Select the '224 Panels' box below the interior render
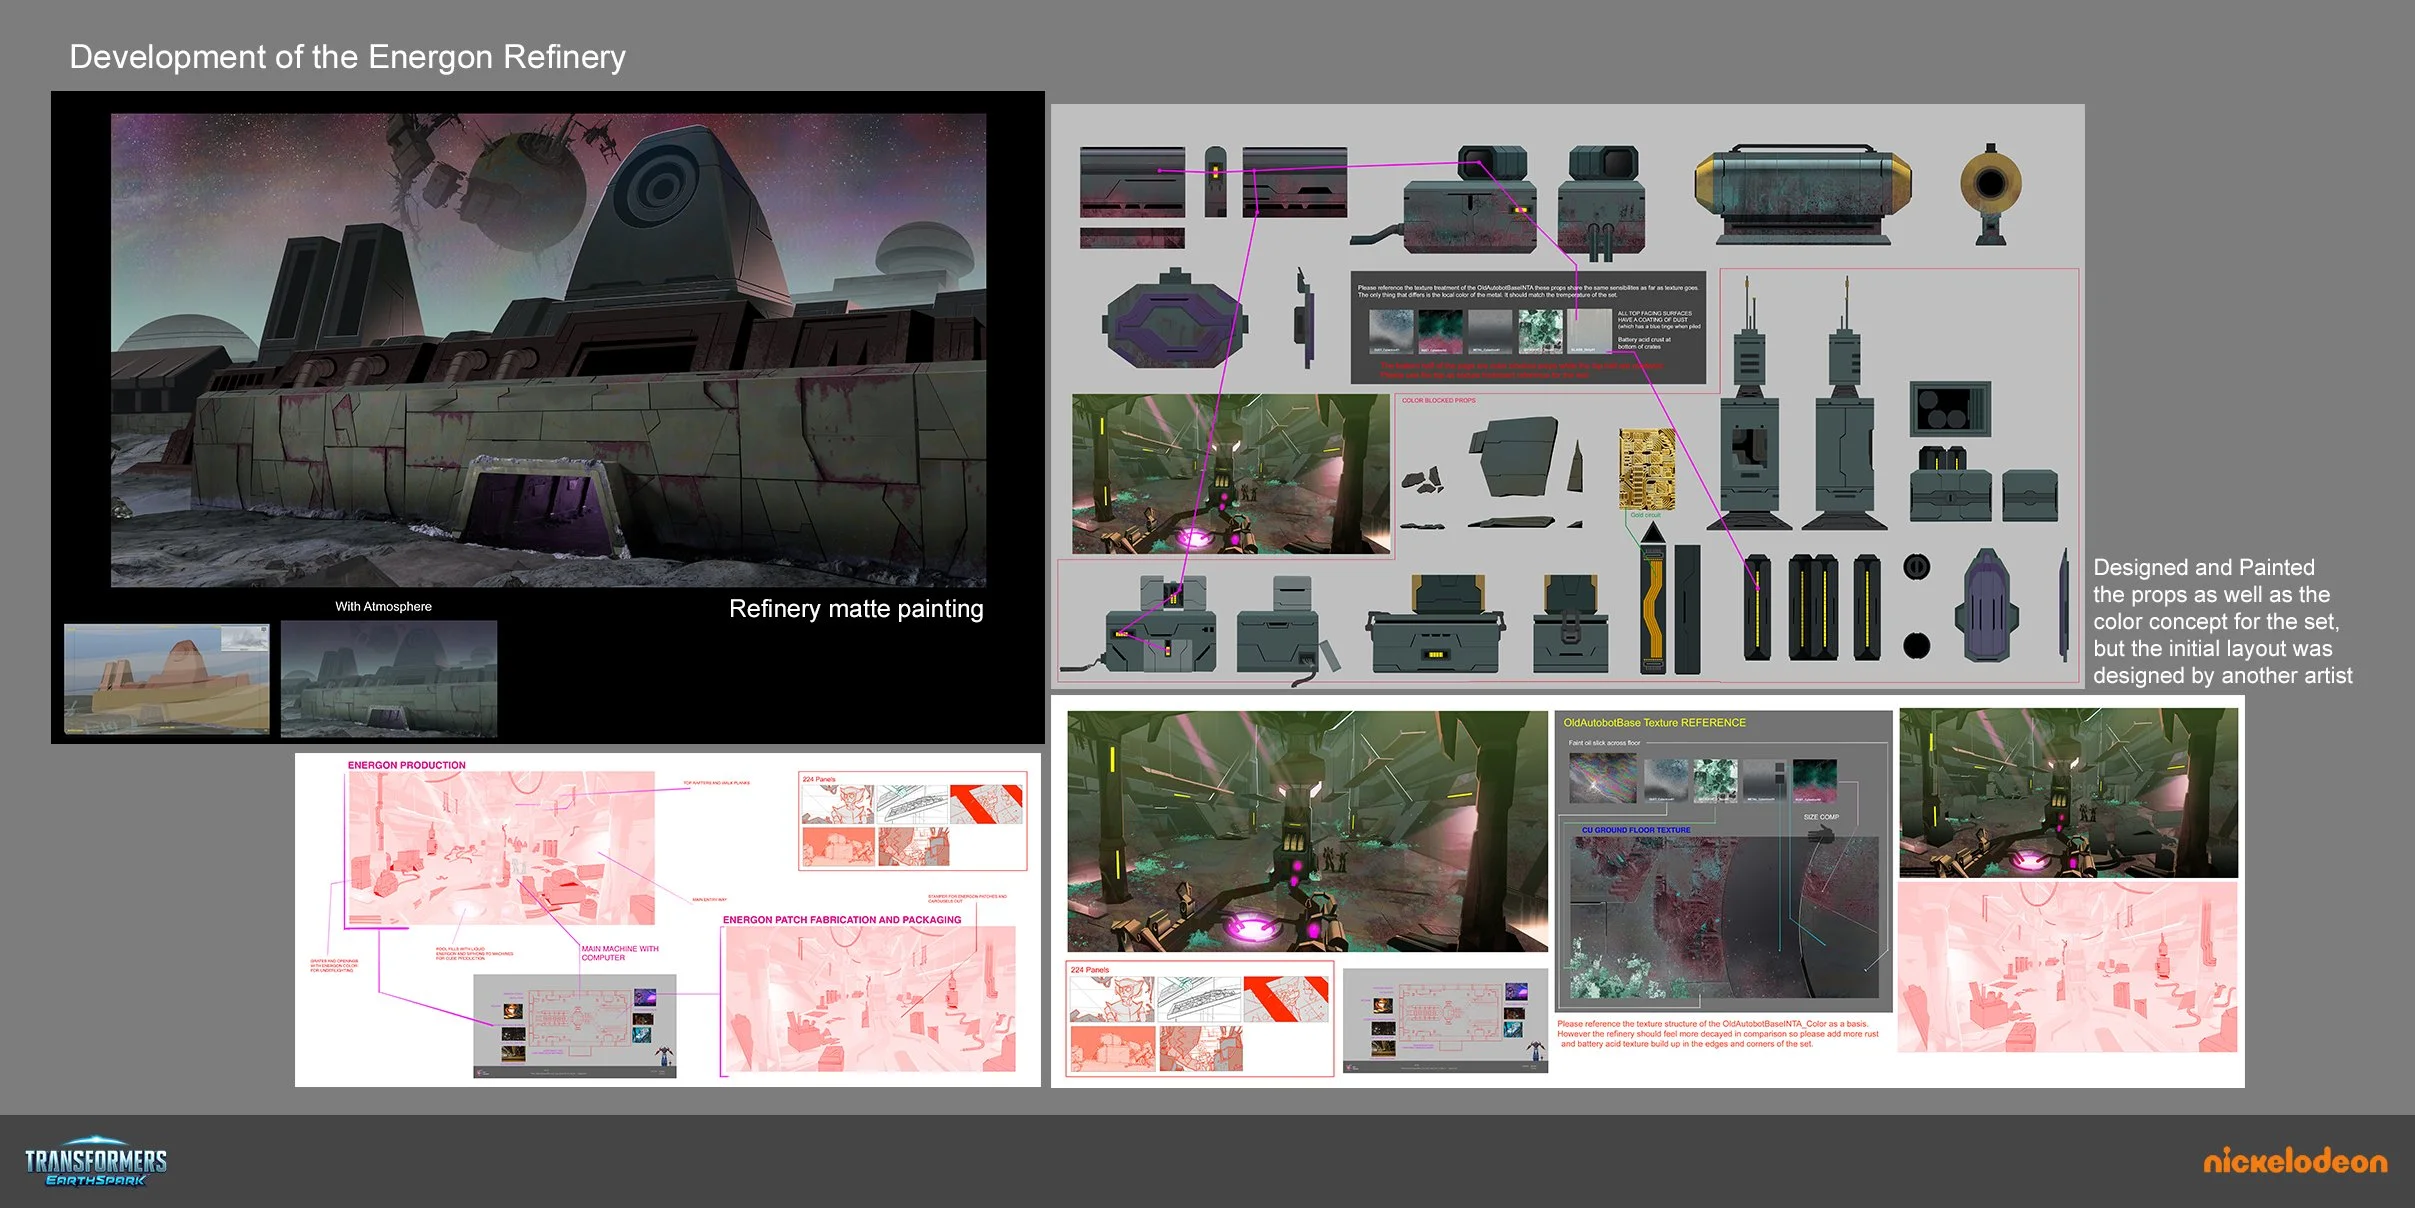This screenshot has width=2415, height=1208. click(x=1200, y=1019)
